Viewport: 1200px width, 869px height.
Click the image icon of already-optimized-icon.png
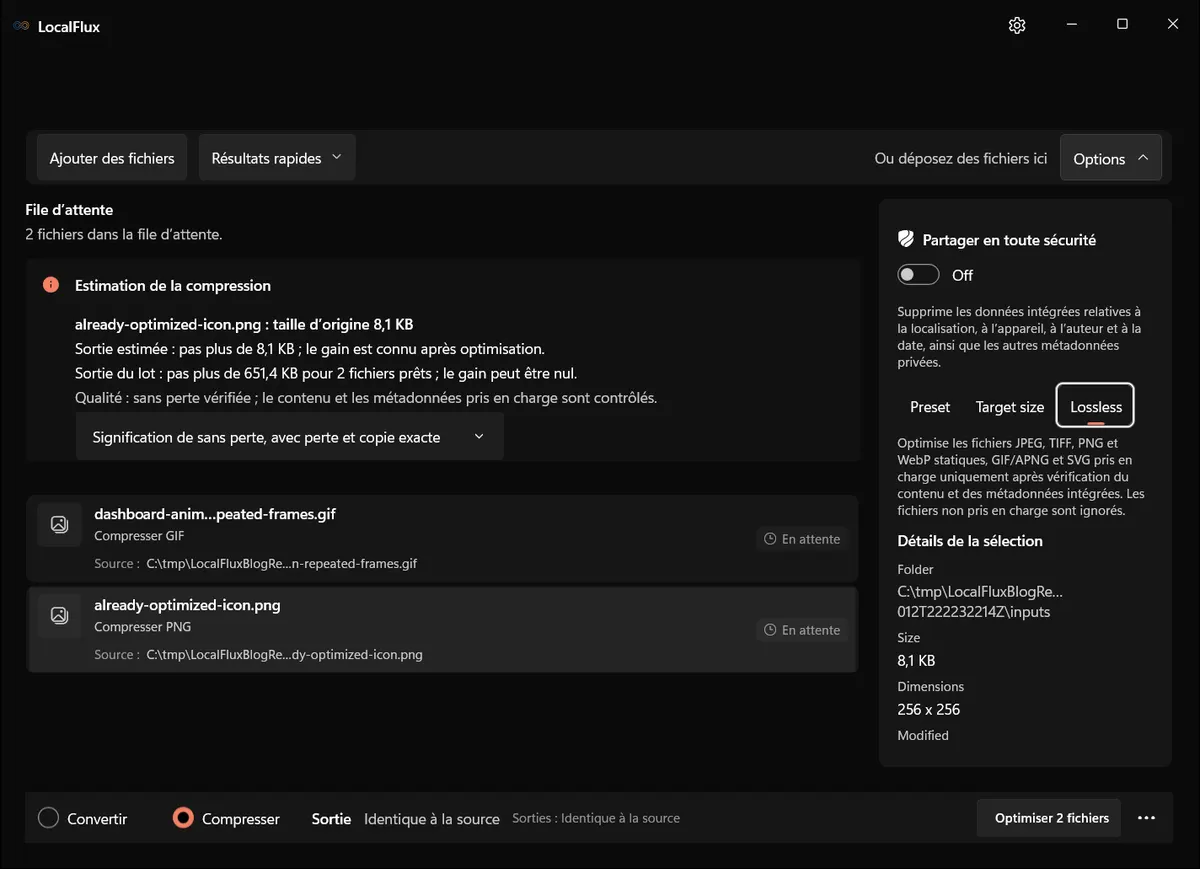[59, 616]
